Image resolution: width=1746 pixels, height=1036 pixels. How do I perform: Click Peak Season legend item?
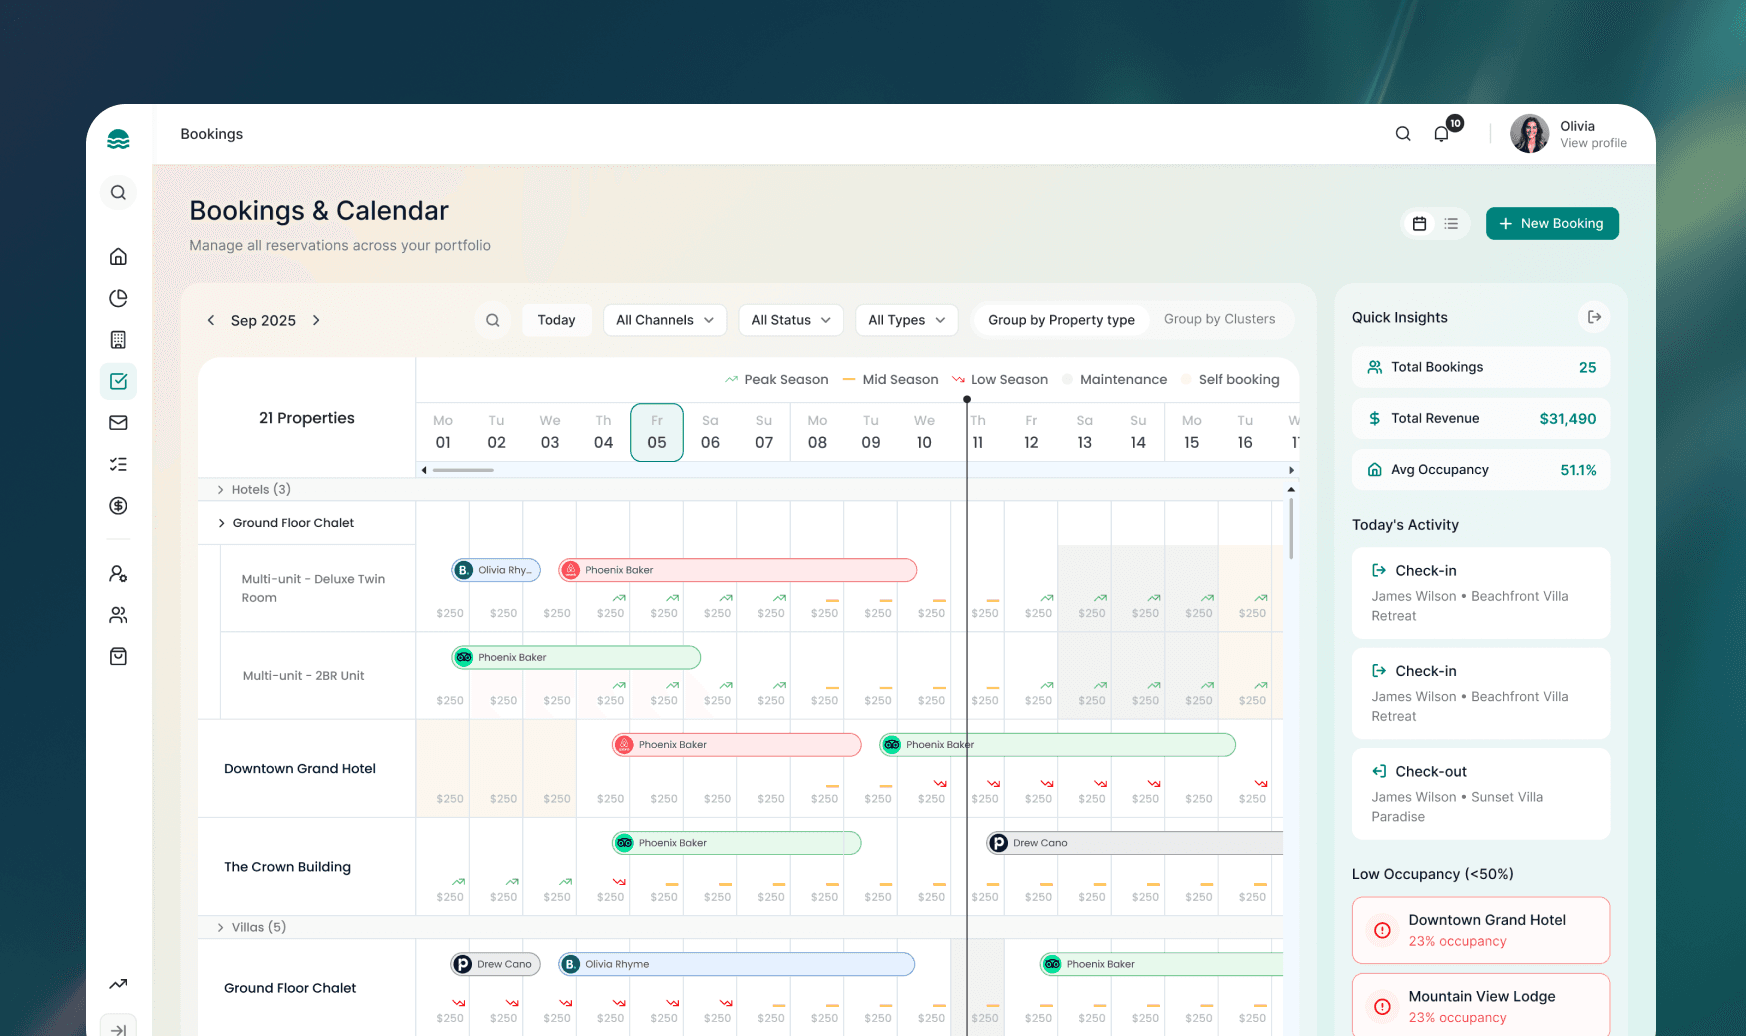776,380
